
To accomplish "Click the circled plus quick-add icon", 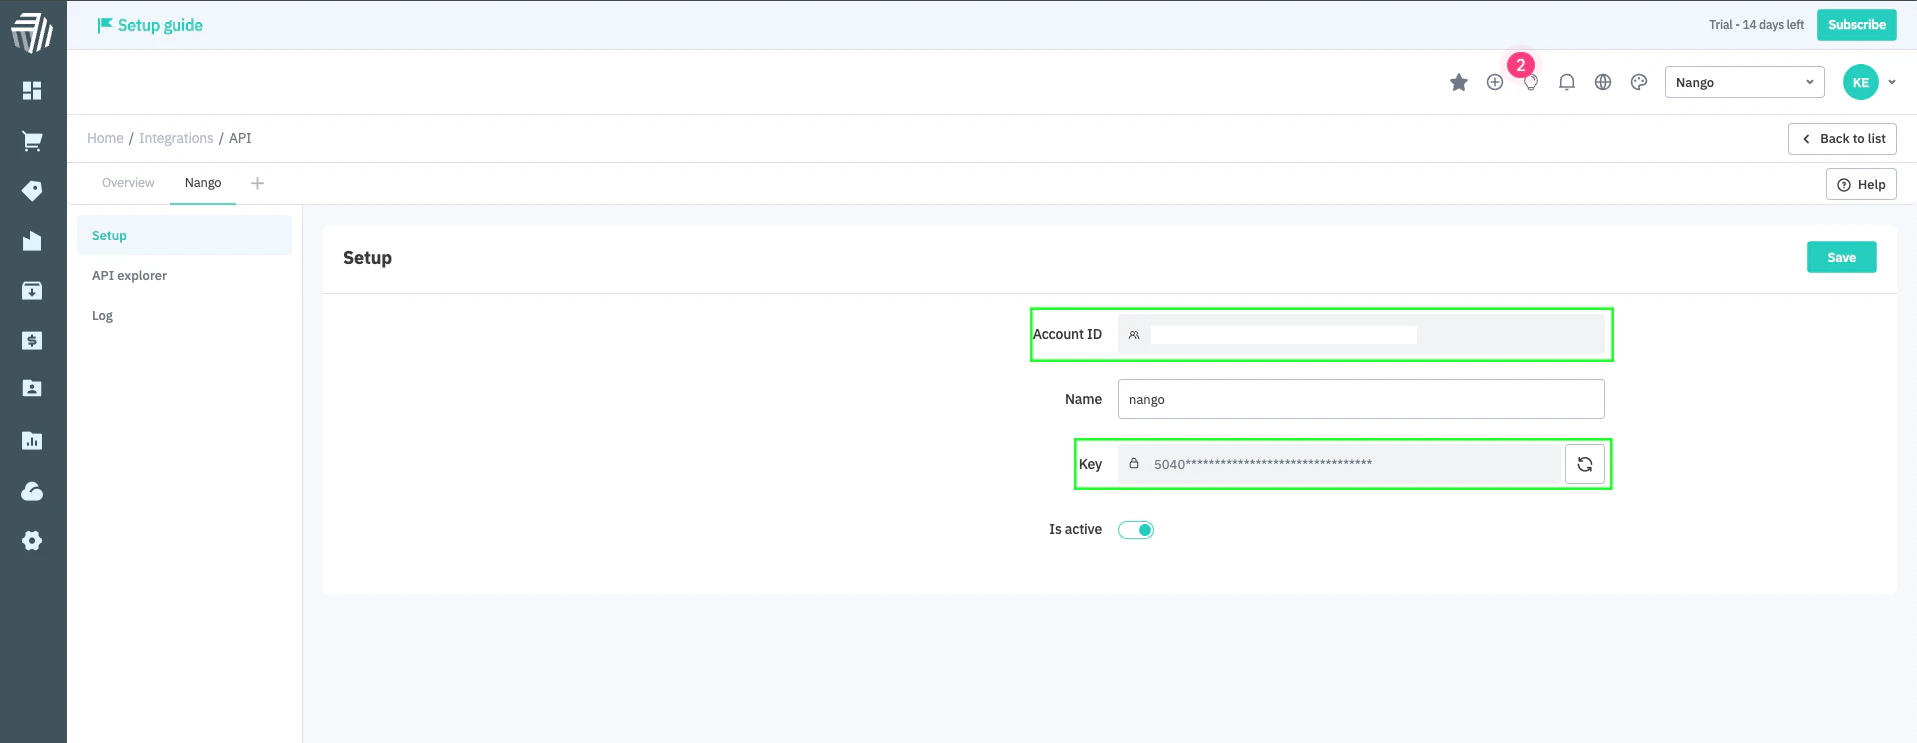I will pyautogui.click(x=1495, y=82).
